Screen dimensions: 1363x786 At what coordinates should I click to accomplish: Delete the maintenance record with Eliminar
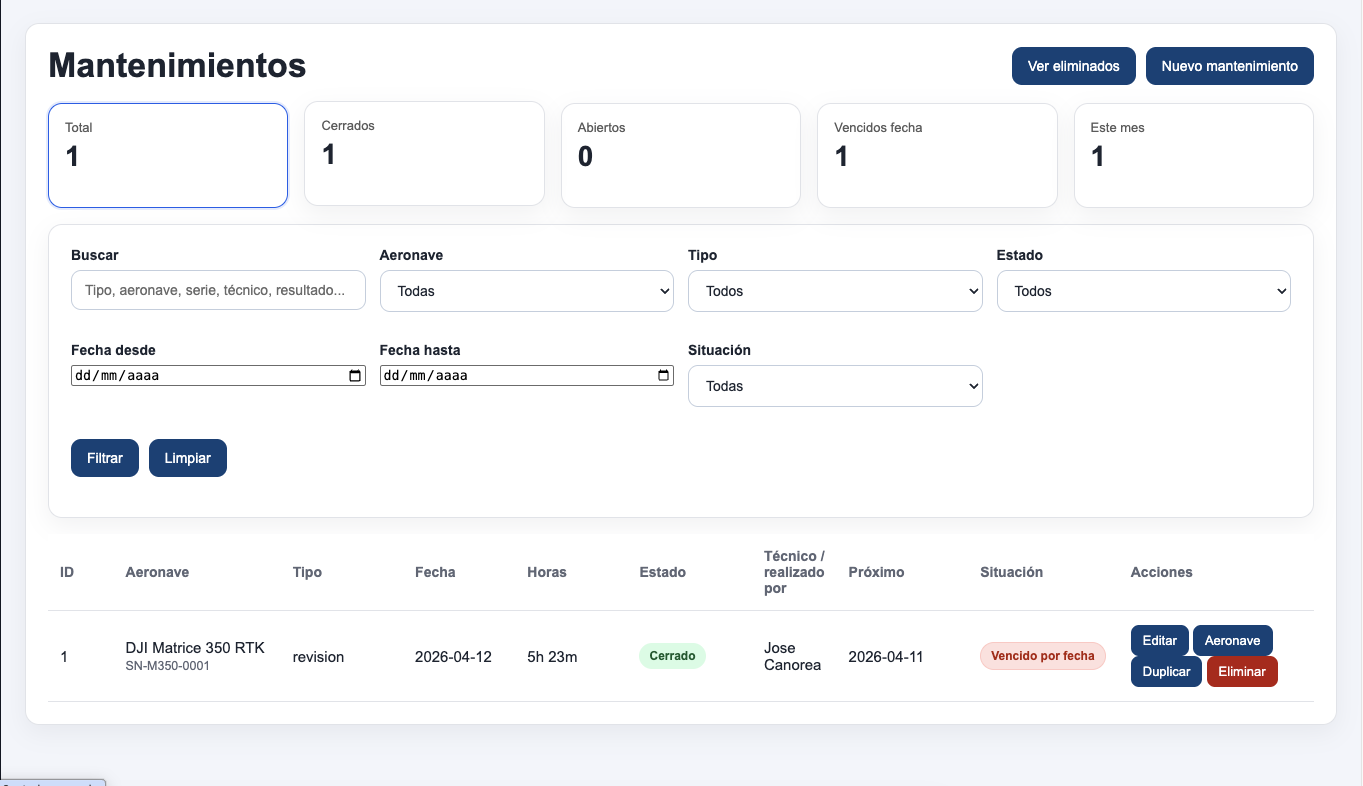[1242, 671]
